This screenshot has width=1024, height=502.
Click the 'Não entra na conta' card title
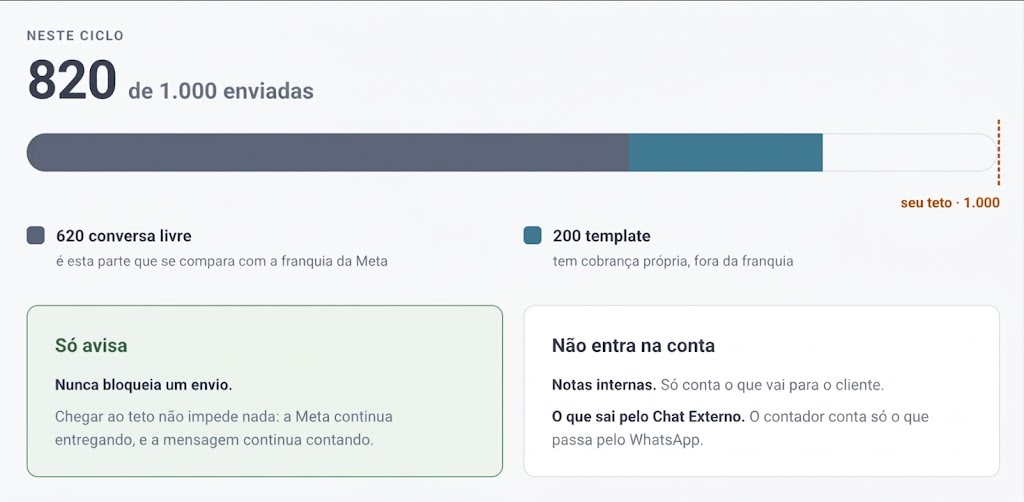pyautogui.click(x=633, y=345)
